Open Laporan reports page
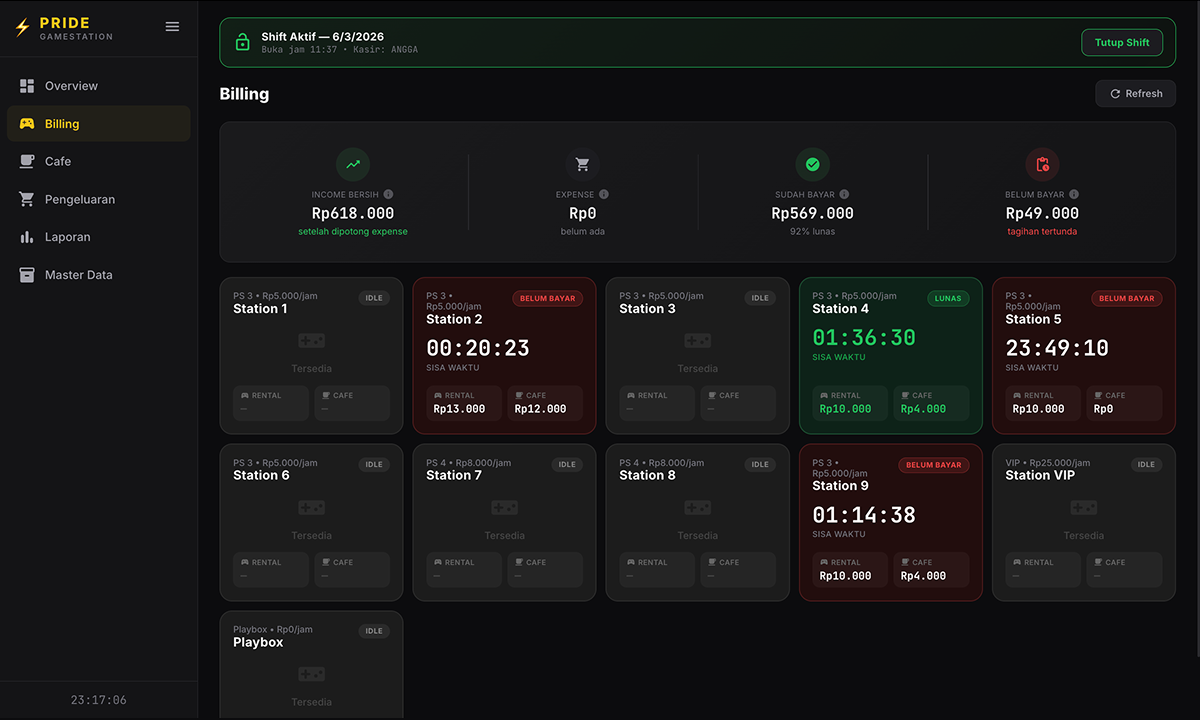The image size is (1200, 720). click(98, 237)
